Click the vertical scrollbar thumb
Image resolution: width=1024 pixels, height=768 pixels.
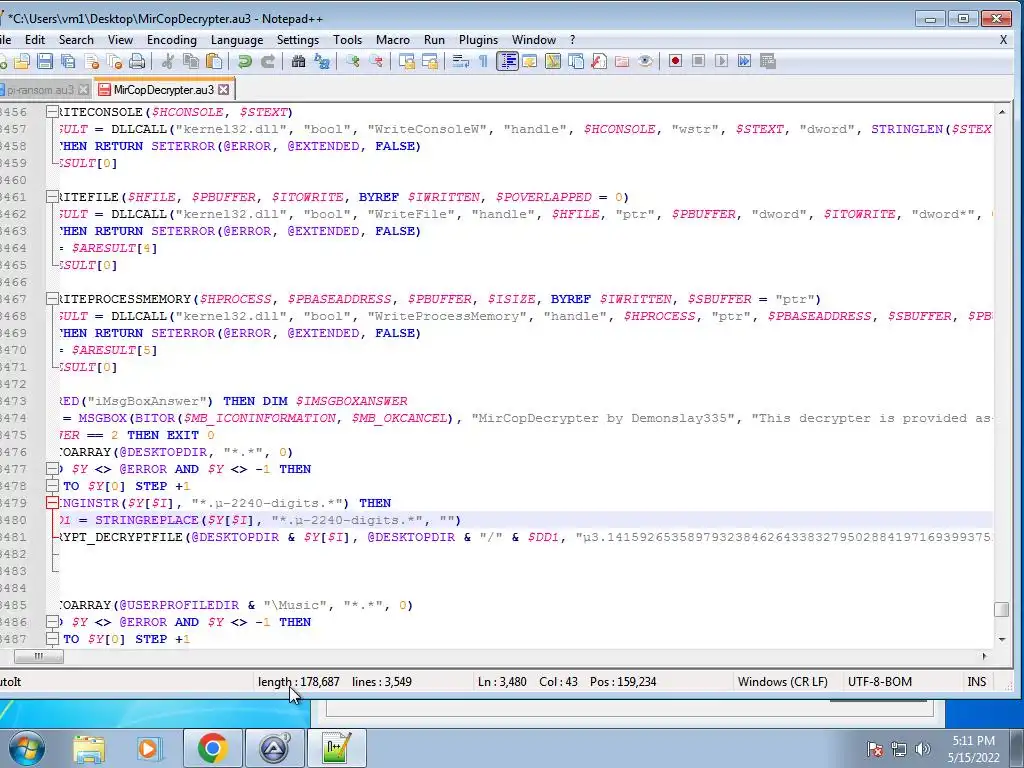click(x=1001, y=609)
